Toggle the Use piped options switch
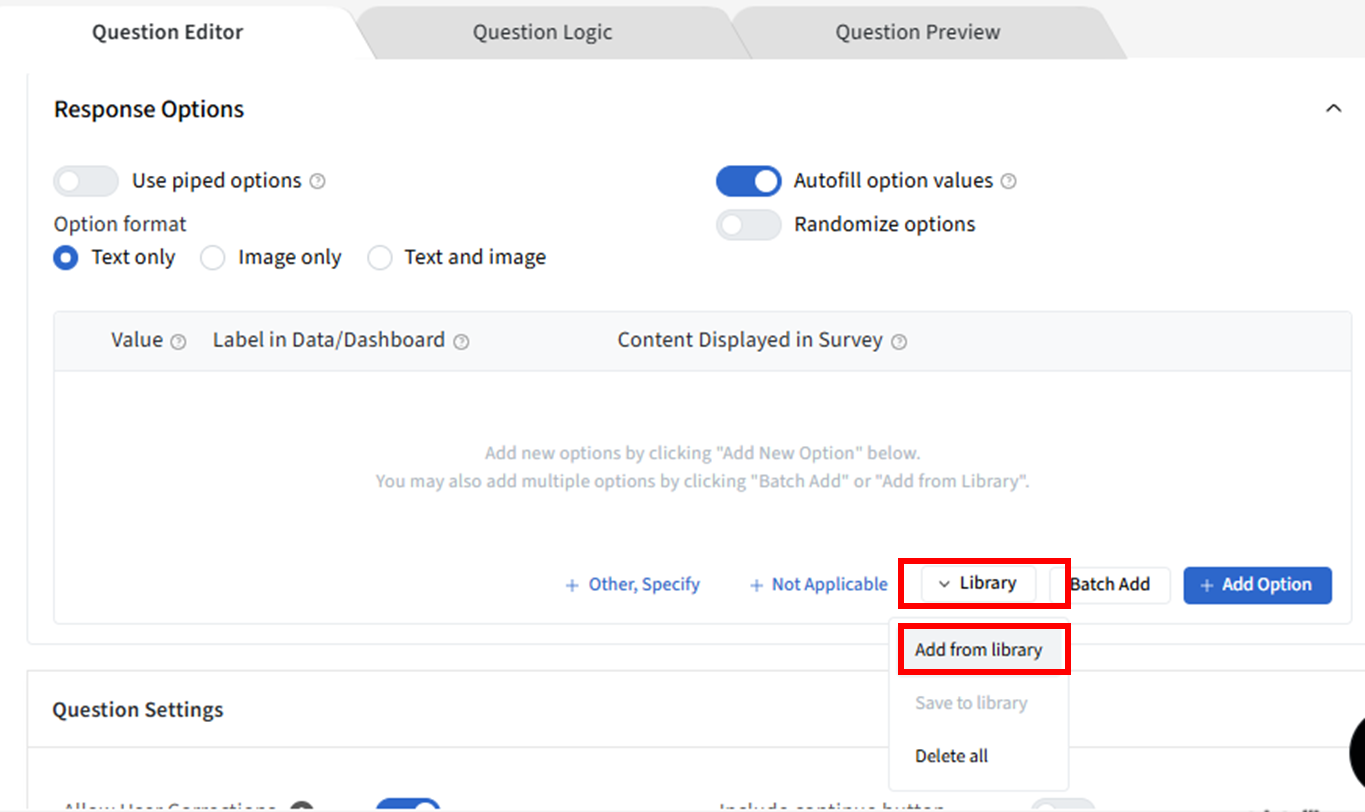The image size is (1365, 812). tap(86, 181)
